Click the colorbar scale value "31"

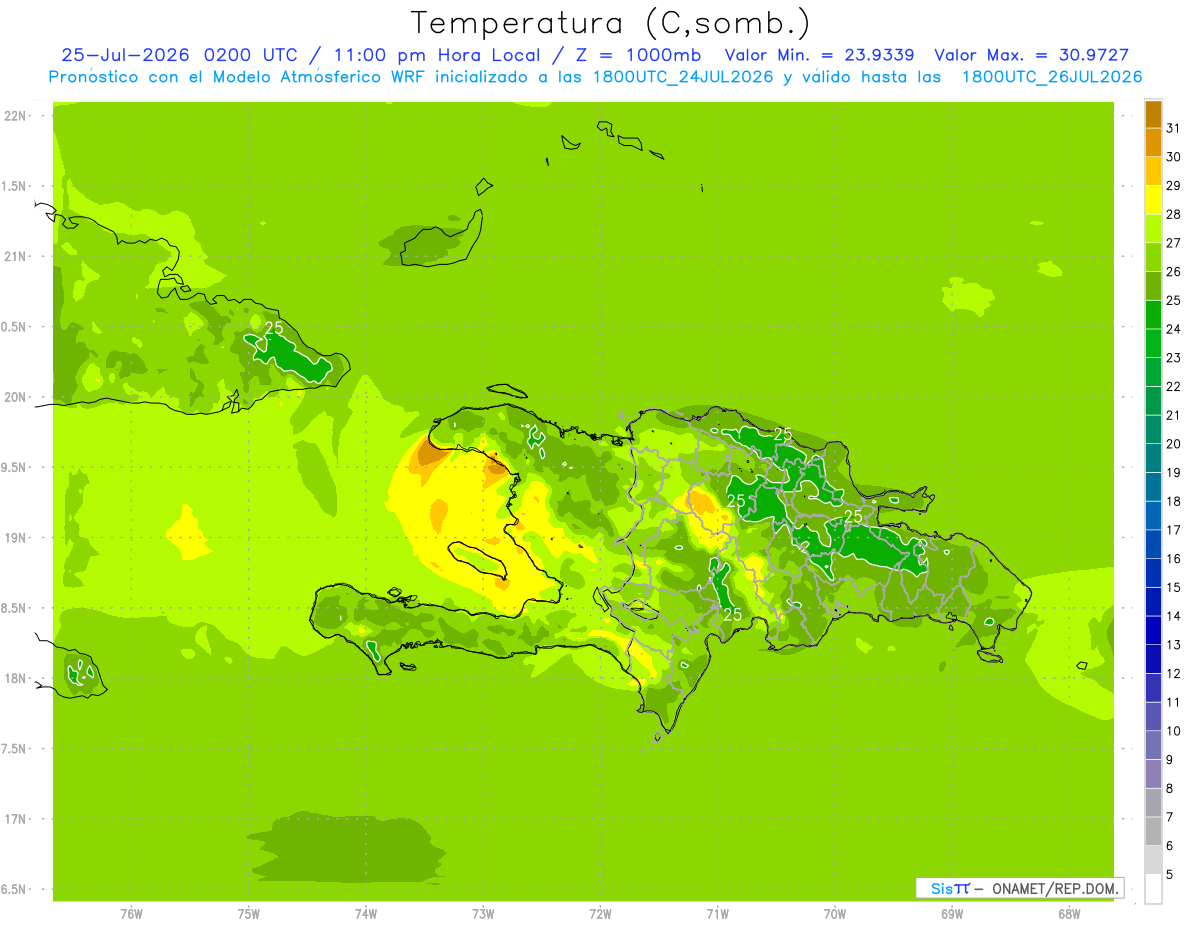tap(1174, 128)
